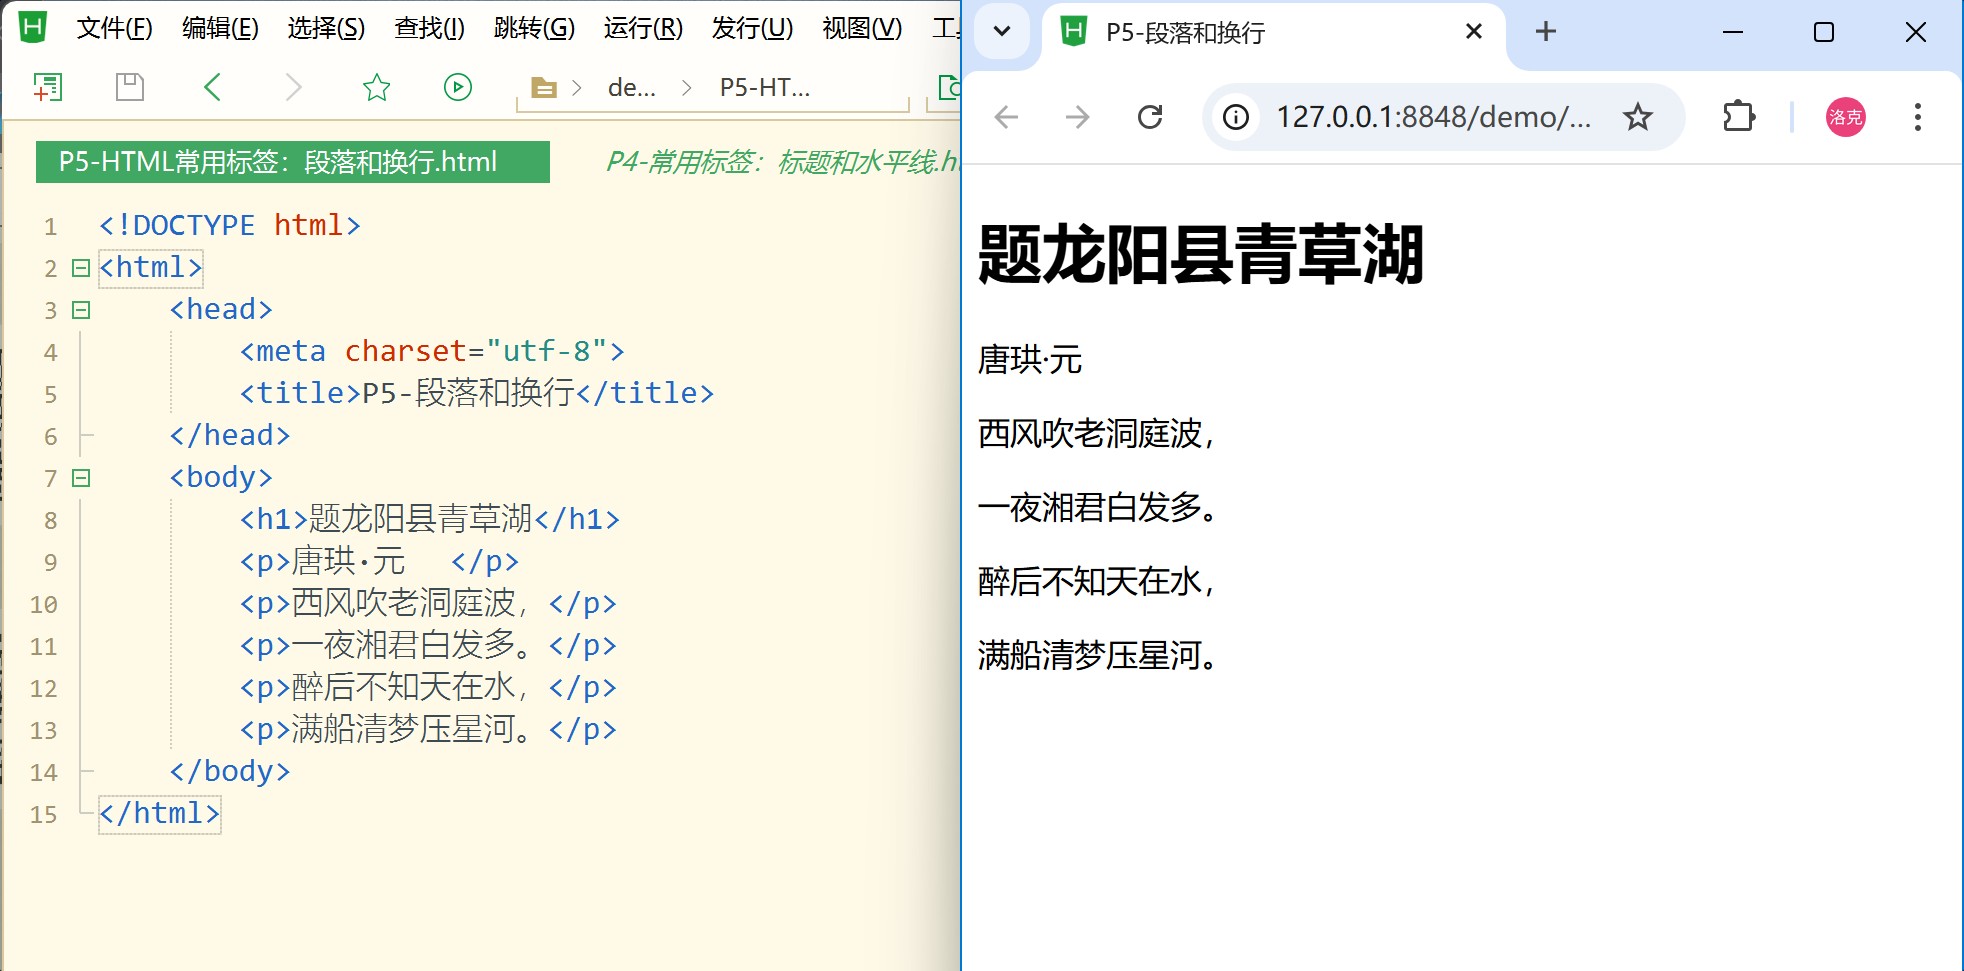Bookmark this page with the star icon
Viewport: 1964px width, 971px height.
pyautogui.click(x=1638, y=118)
